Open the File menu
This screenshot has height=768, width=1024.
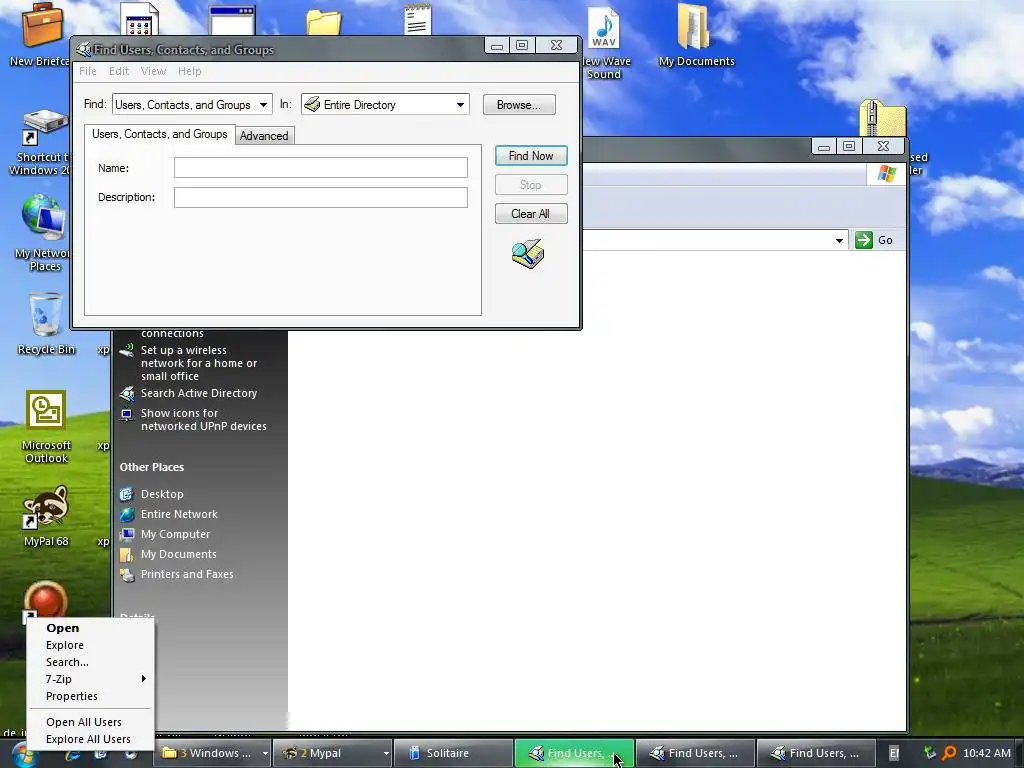[88, 71]
